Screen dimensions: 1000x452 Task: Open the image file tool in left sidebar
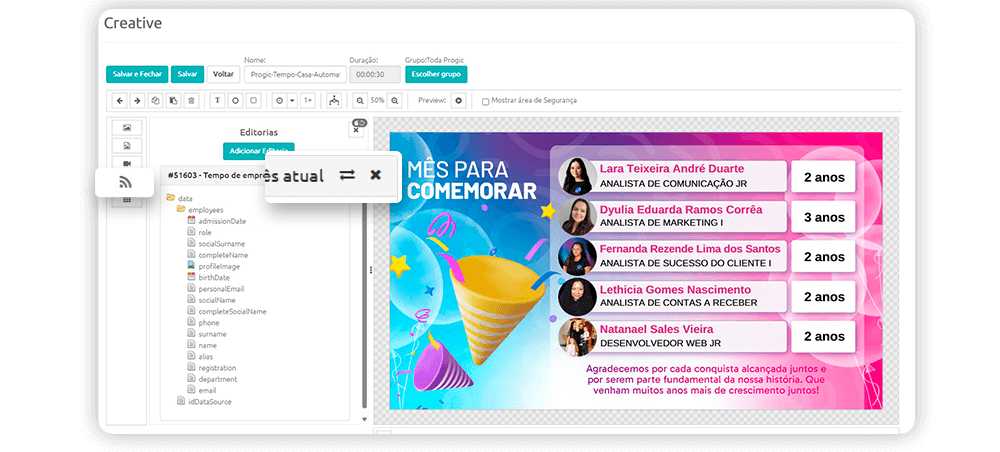click(x=127, y=146)
